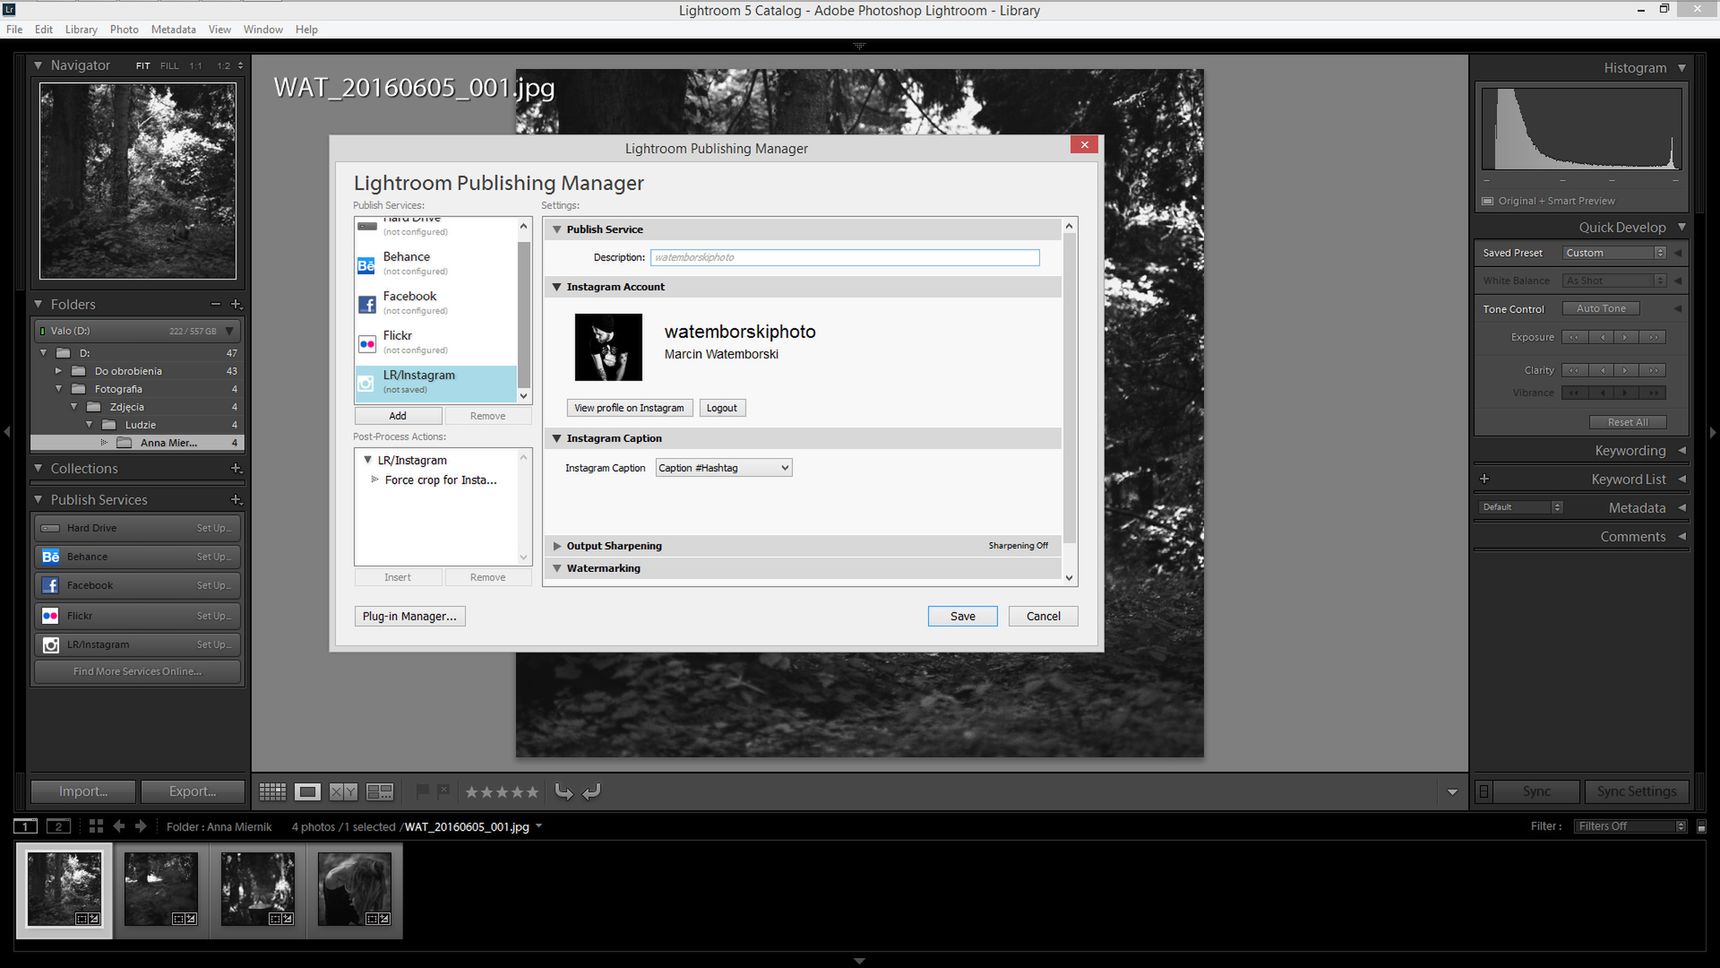Add keyword with the Keyword List plus icon
This screenshot has width=1720, height=968.
tap(1485, 479)
